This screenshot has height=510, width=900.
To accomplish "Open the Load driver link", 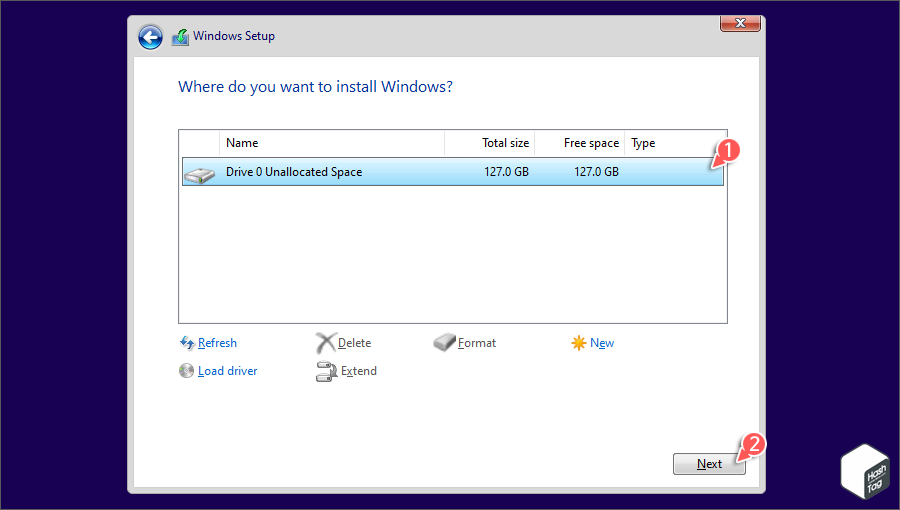I will pos(227,371).
